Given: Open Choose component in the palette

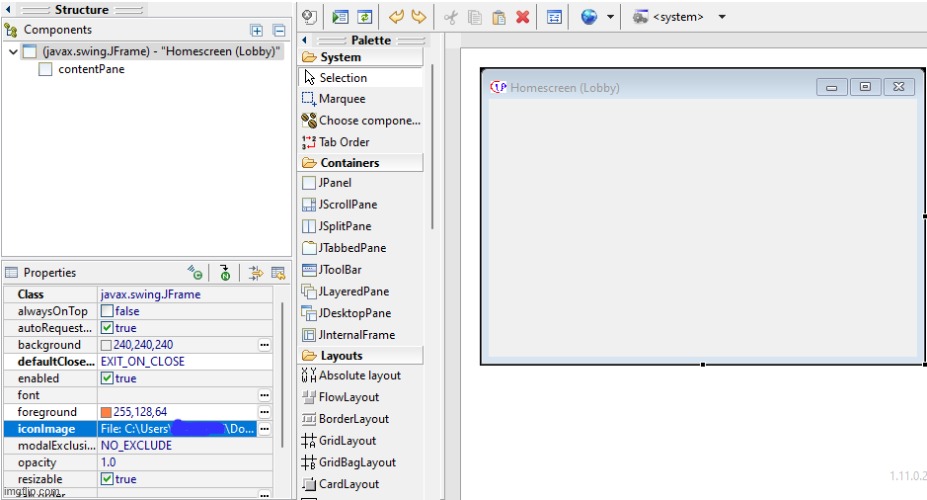Looking at the screenshot, I should 361,121.
